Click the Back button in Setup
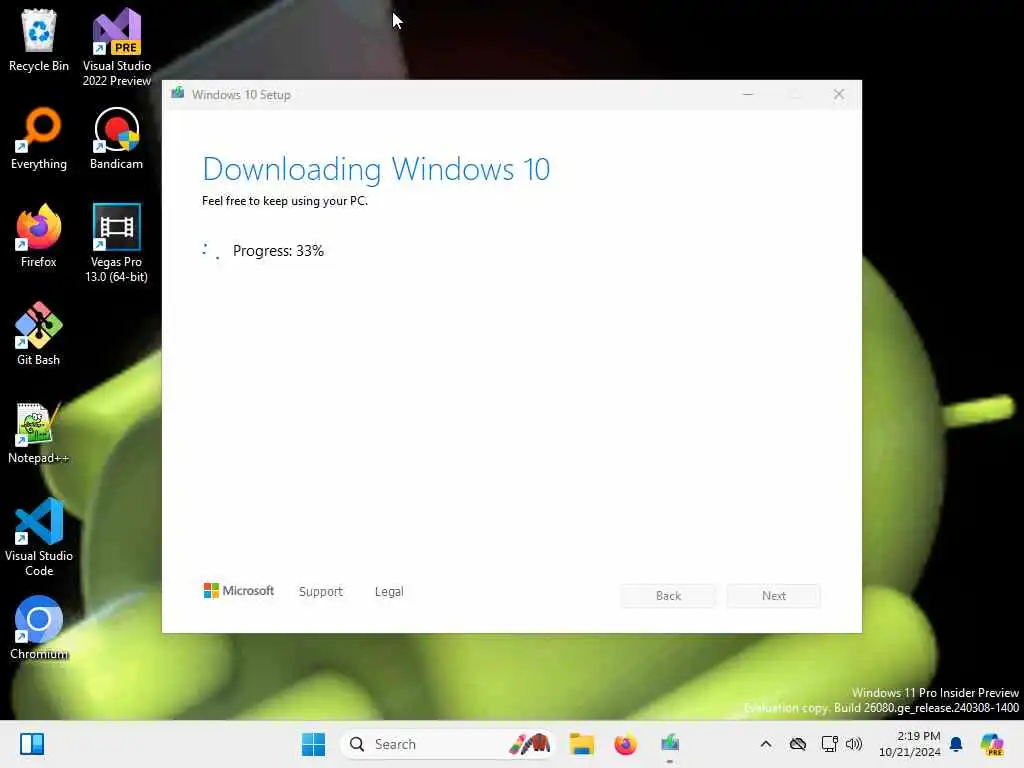The image size is (1024, 768). [668, 596]
